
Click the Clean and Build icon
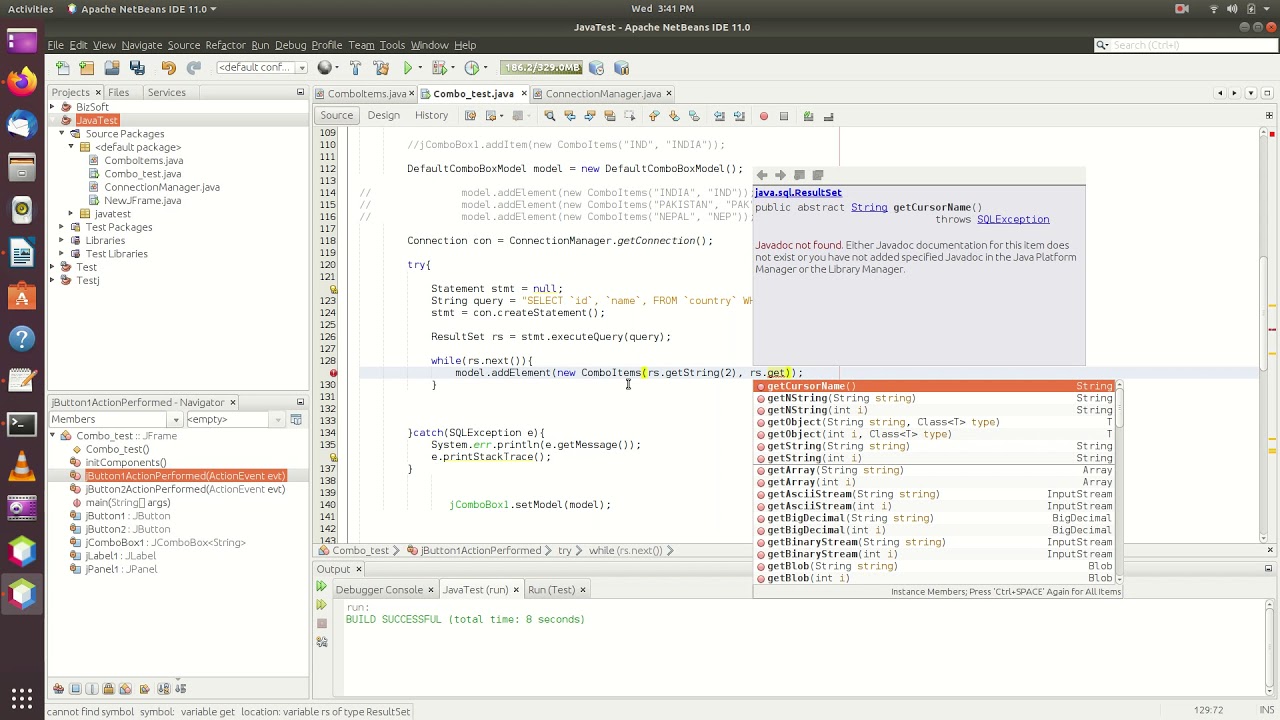(x=381, y=68)
